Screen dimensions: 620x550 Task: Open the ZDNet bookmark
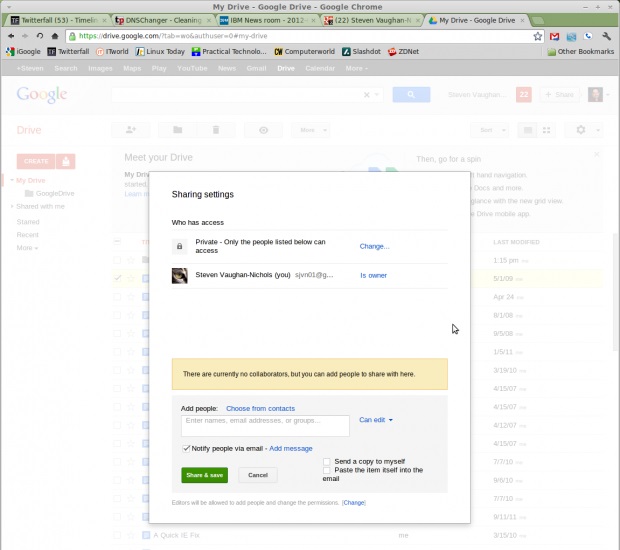pyautogui.click(x=403, y=51)
